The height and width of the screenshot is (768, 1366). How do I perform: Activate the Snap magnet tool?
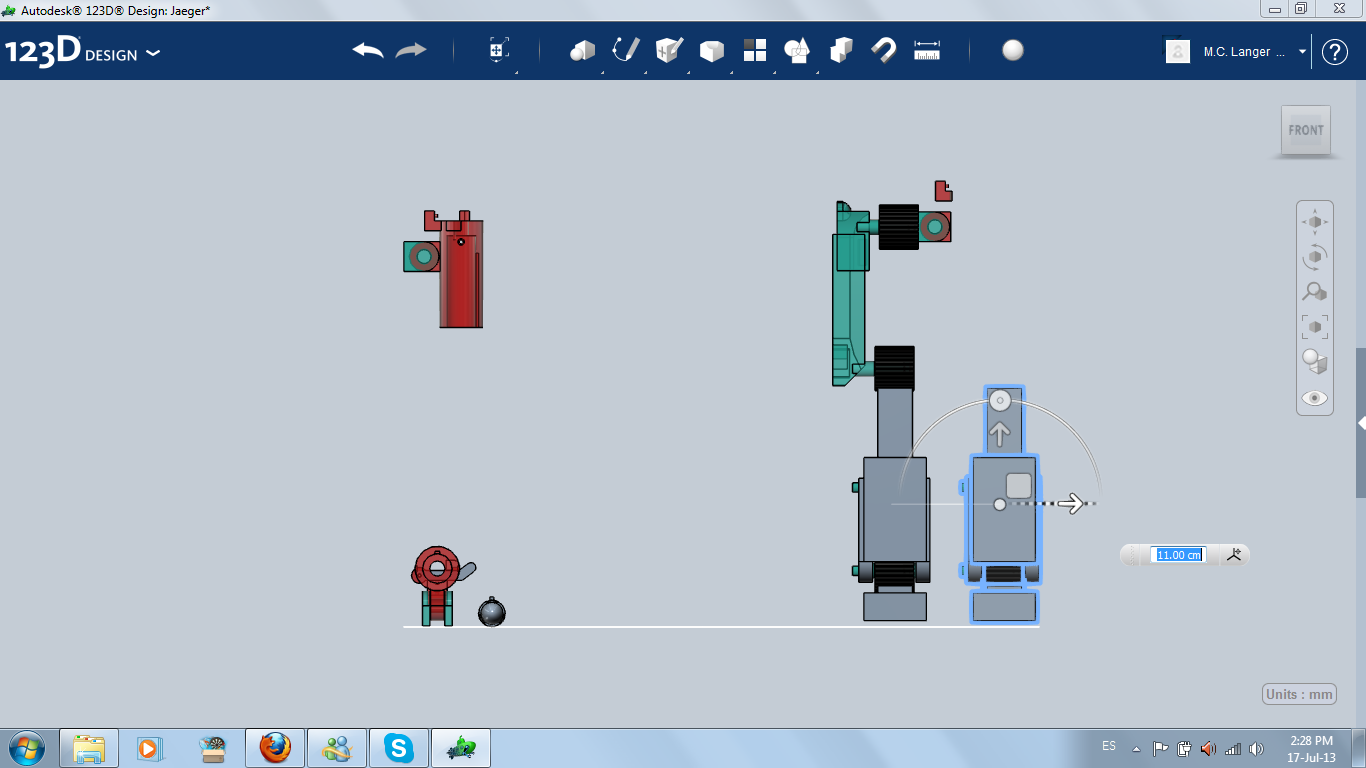pyautogui.click(x=884, y=51)
